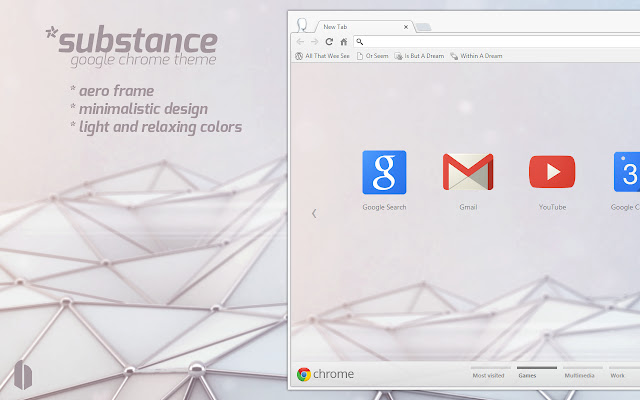This screenshot has height=400, width=640.
Task: Launch the YouTube app icon
Action: pyautogui.click(x=552, y=172)
